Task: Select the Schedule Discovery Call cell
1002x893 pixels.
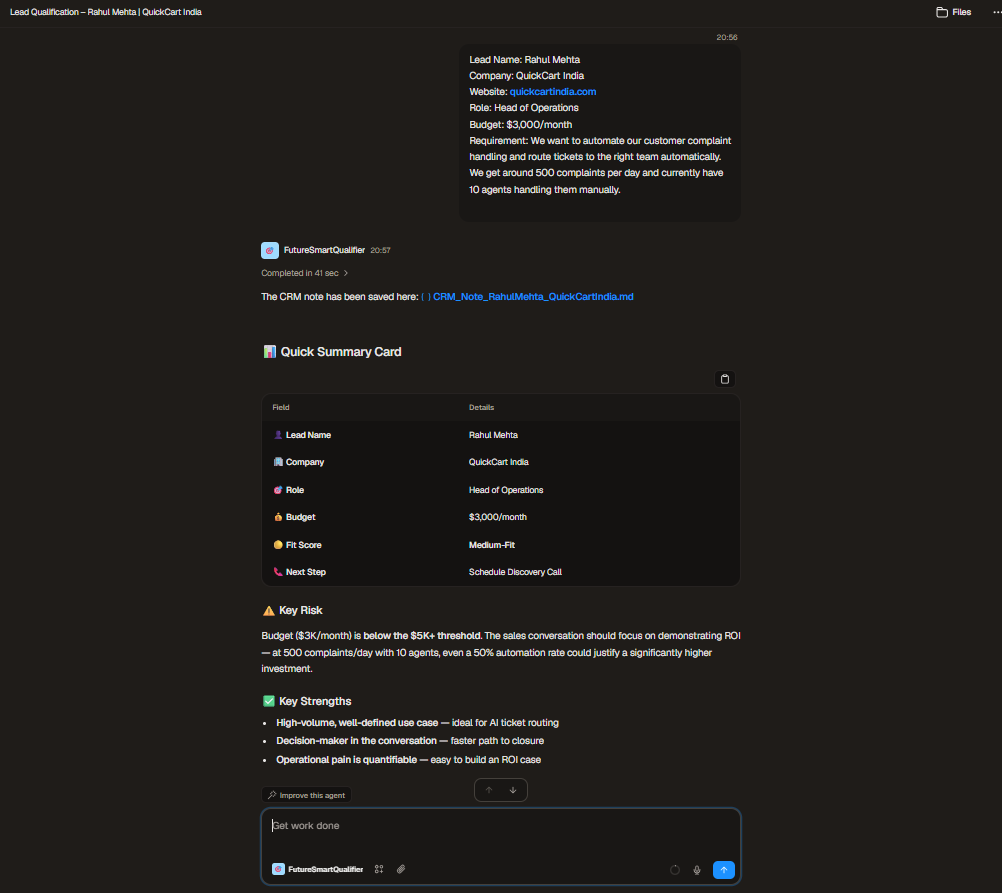Action: point(515,572)
